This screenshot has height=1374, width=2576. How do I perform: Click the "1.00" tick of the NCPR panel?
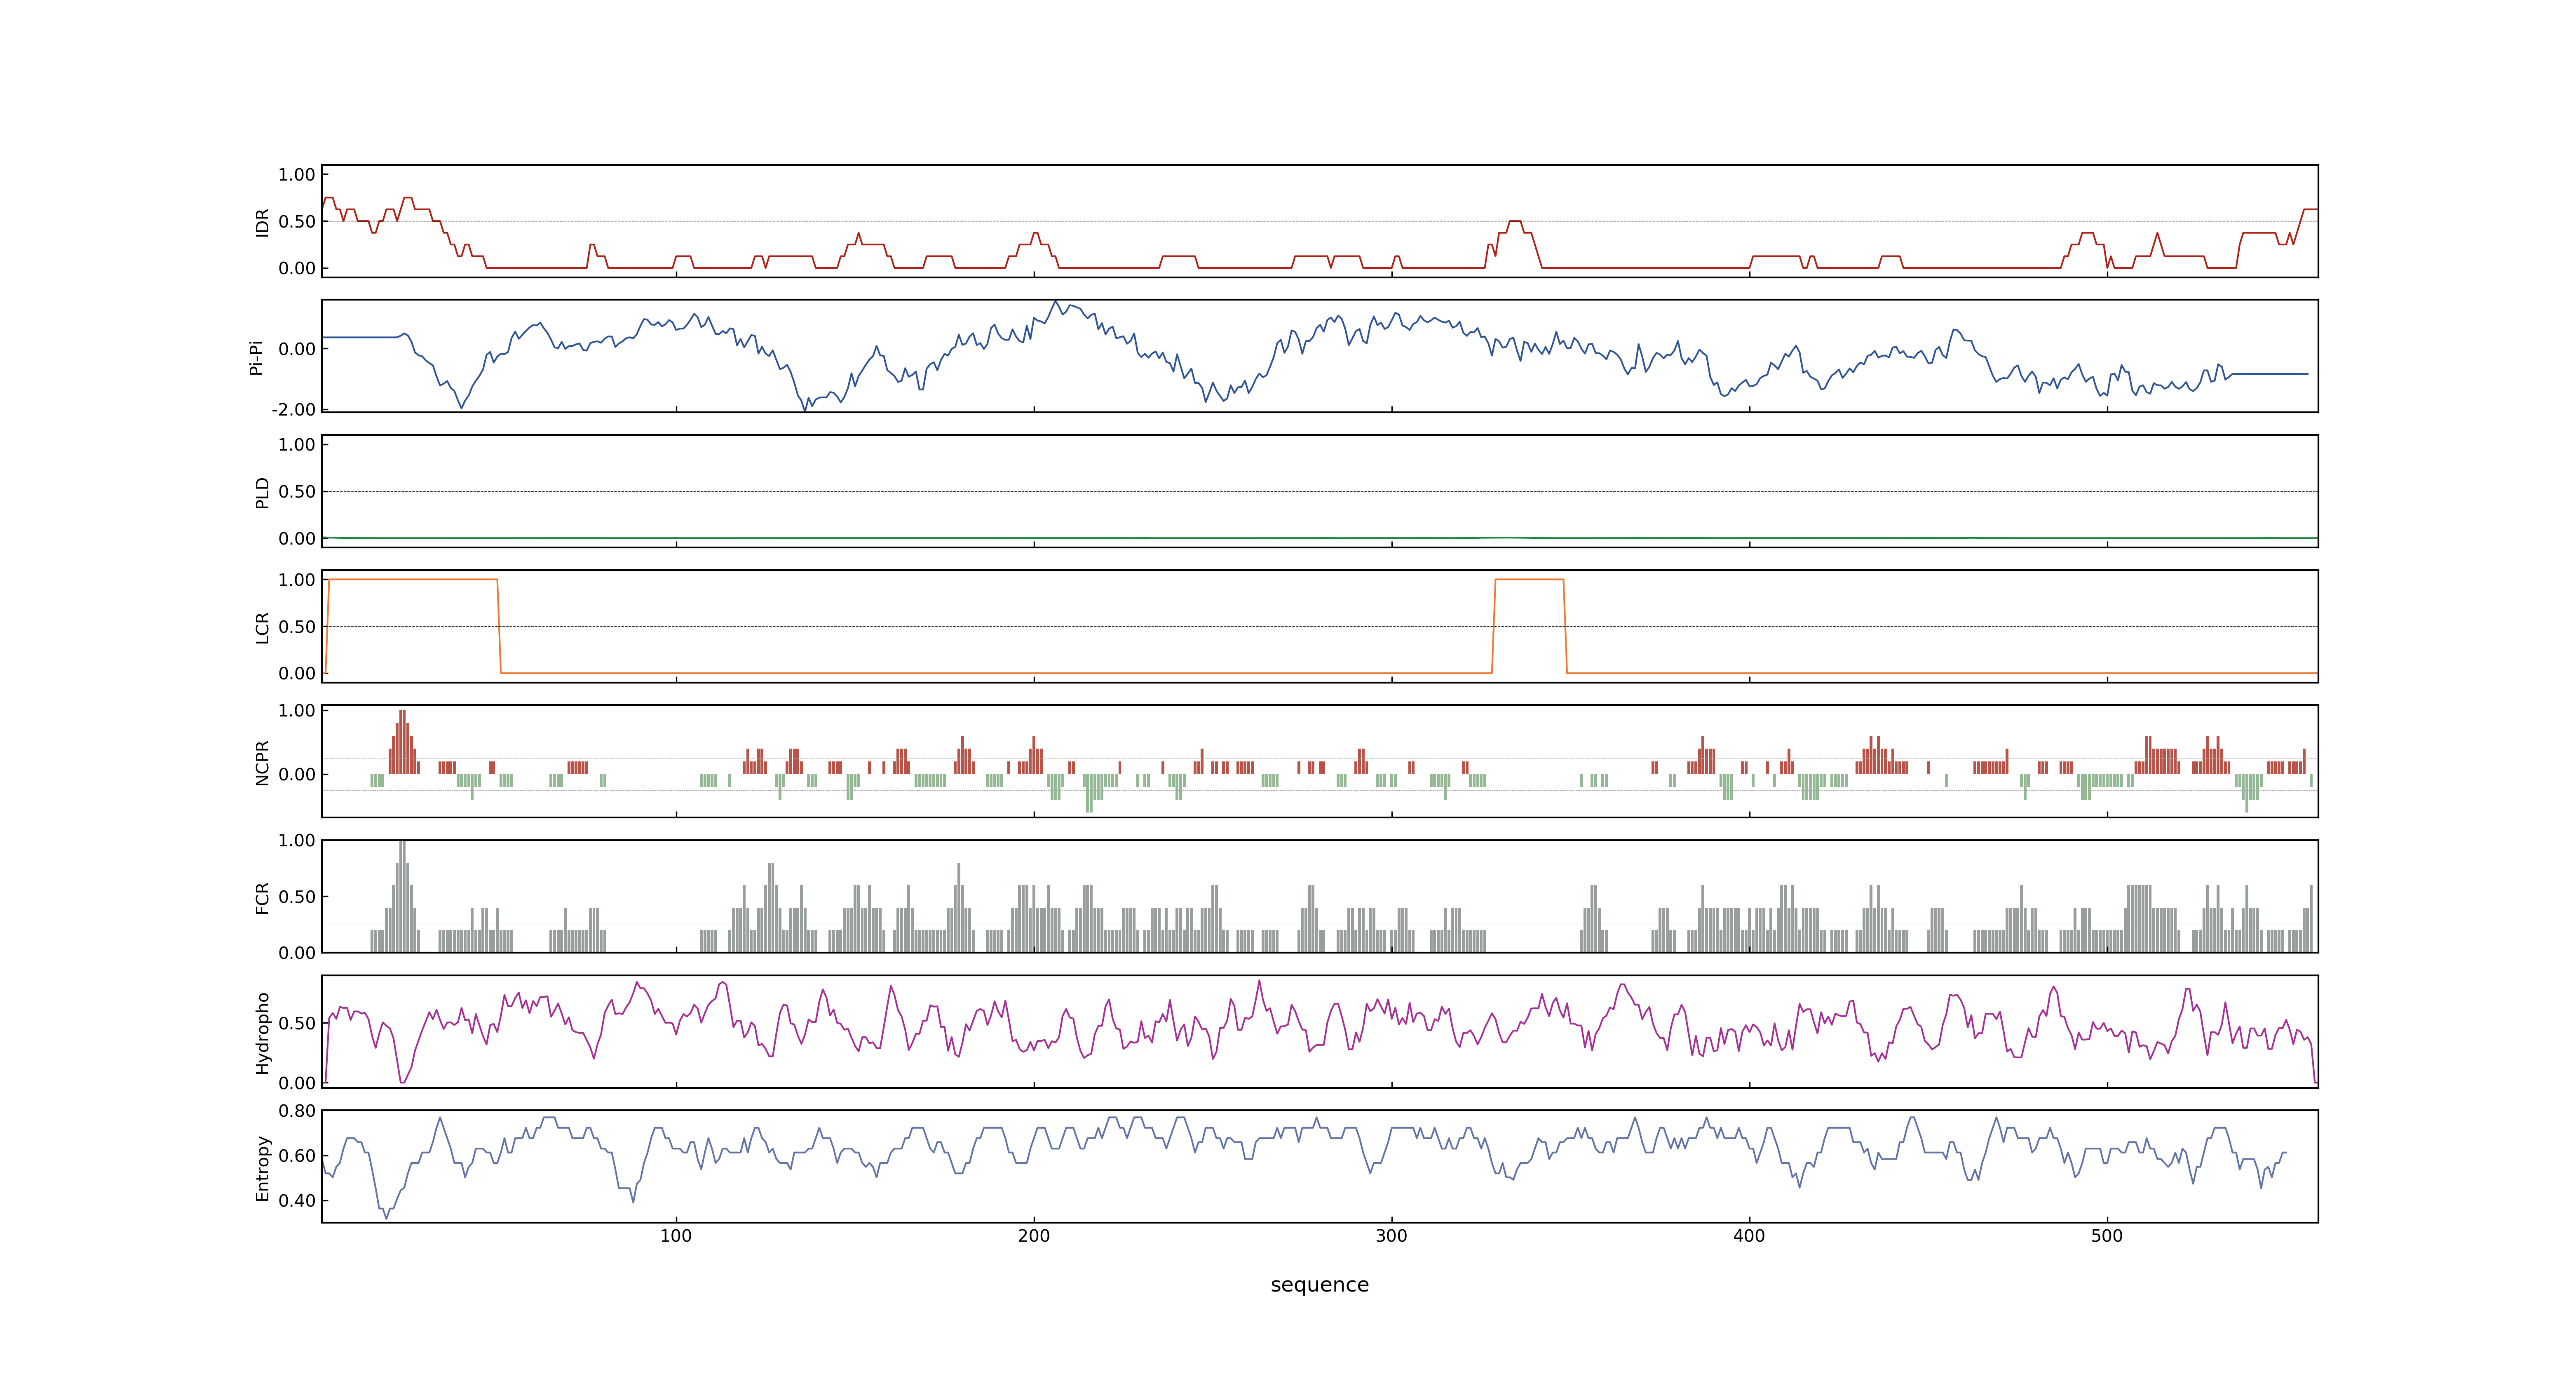coord(297,711)
